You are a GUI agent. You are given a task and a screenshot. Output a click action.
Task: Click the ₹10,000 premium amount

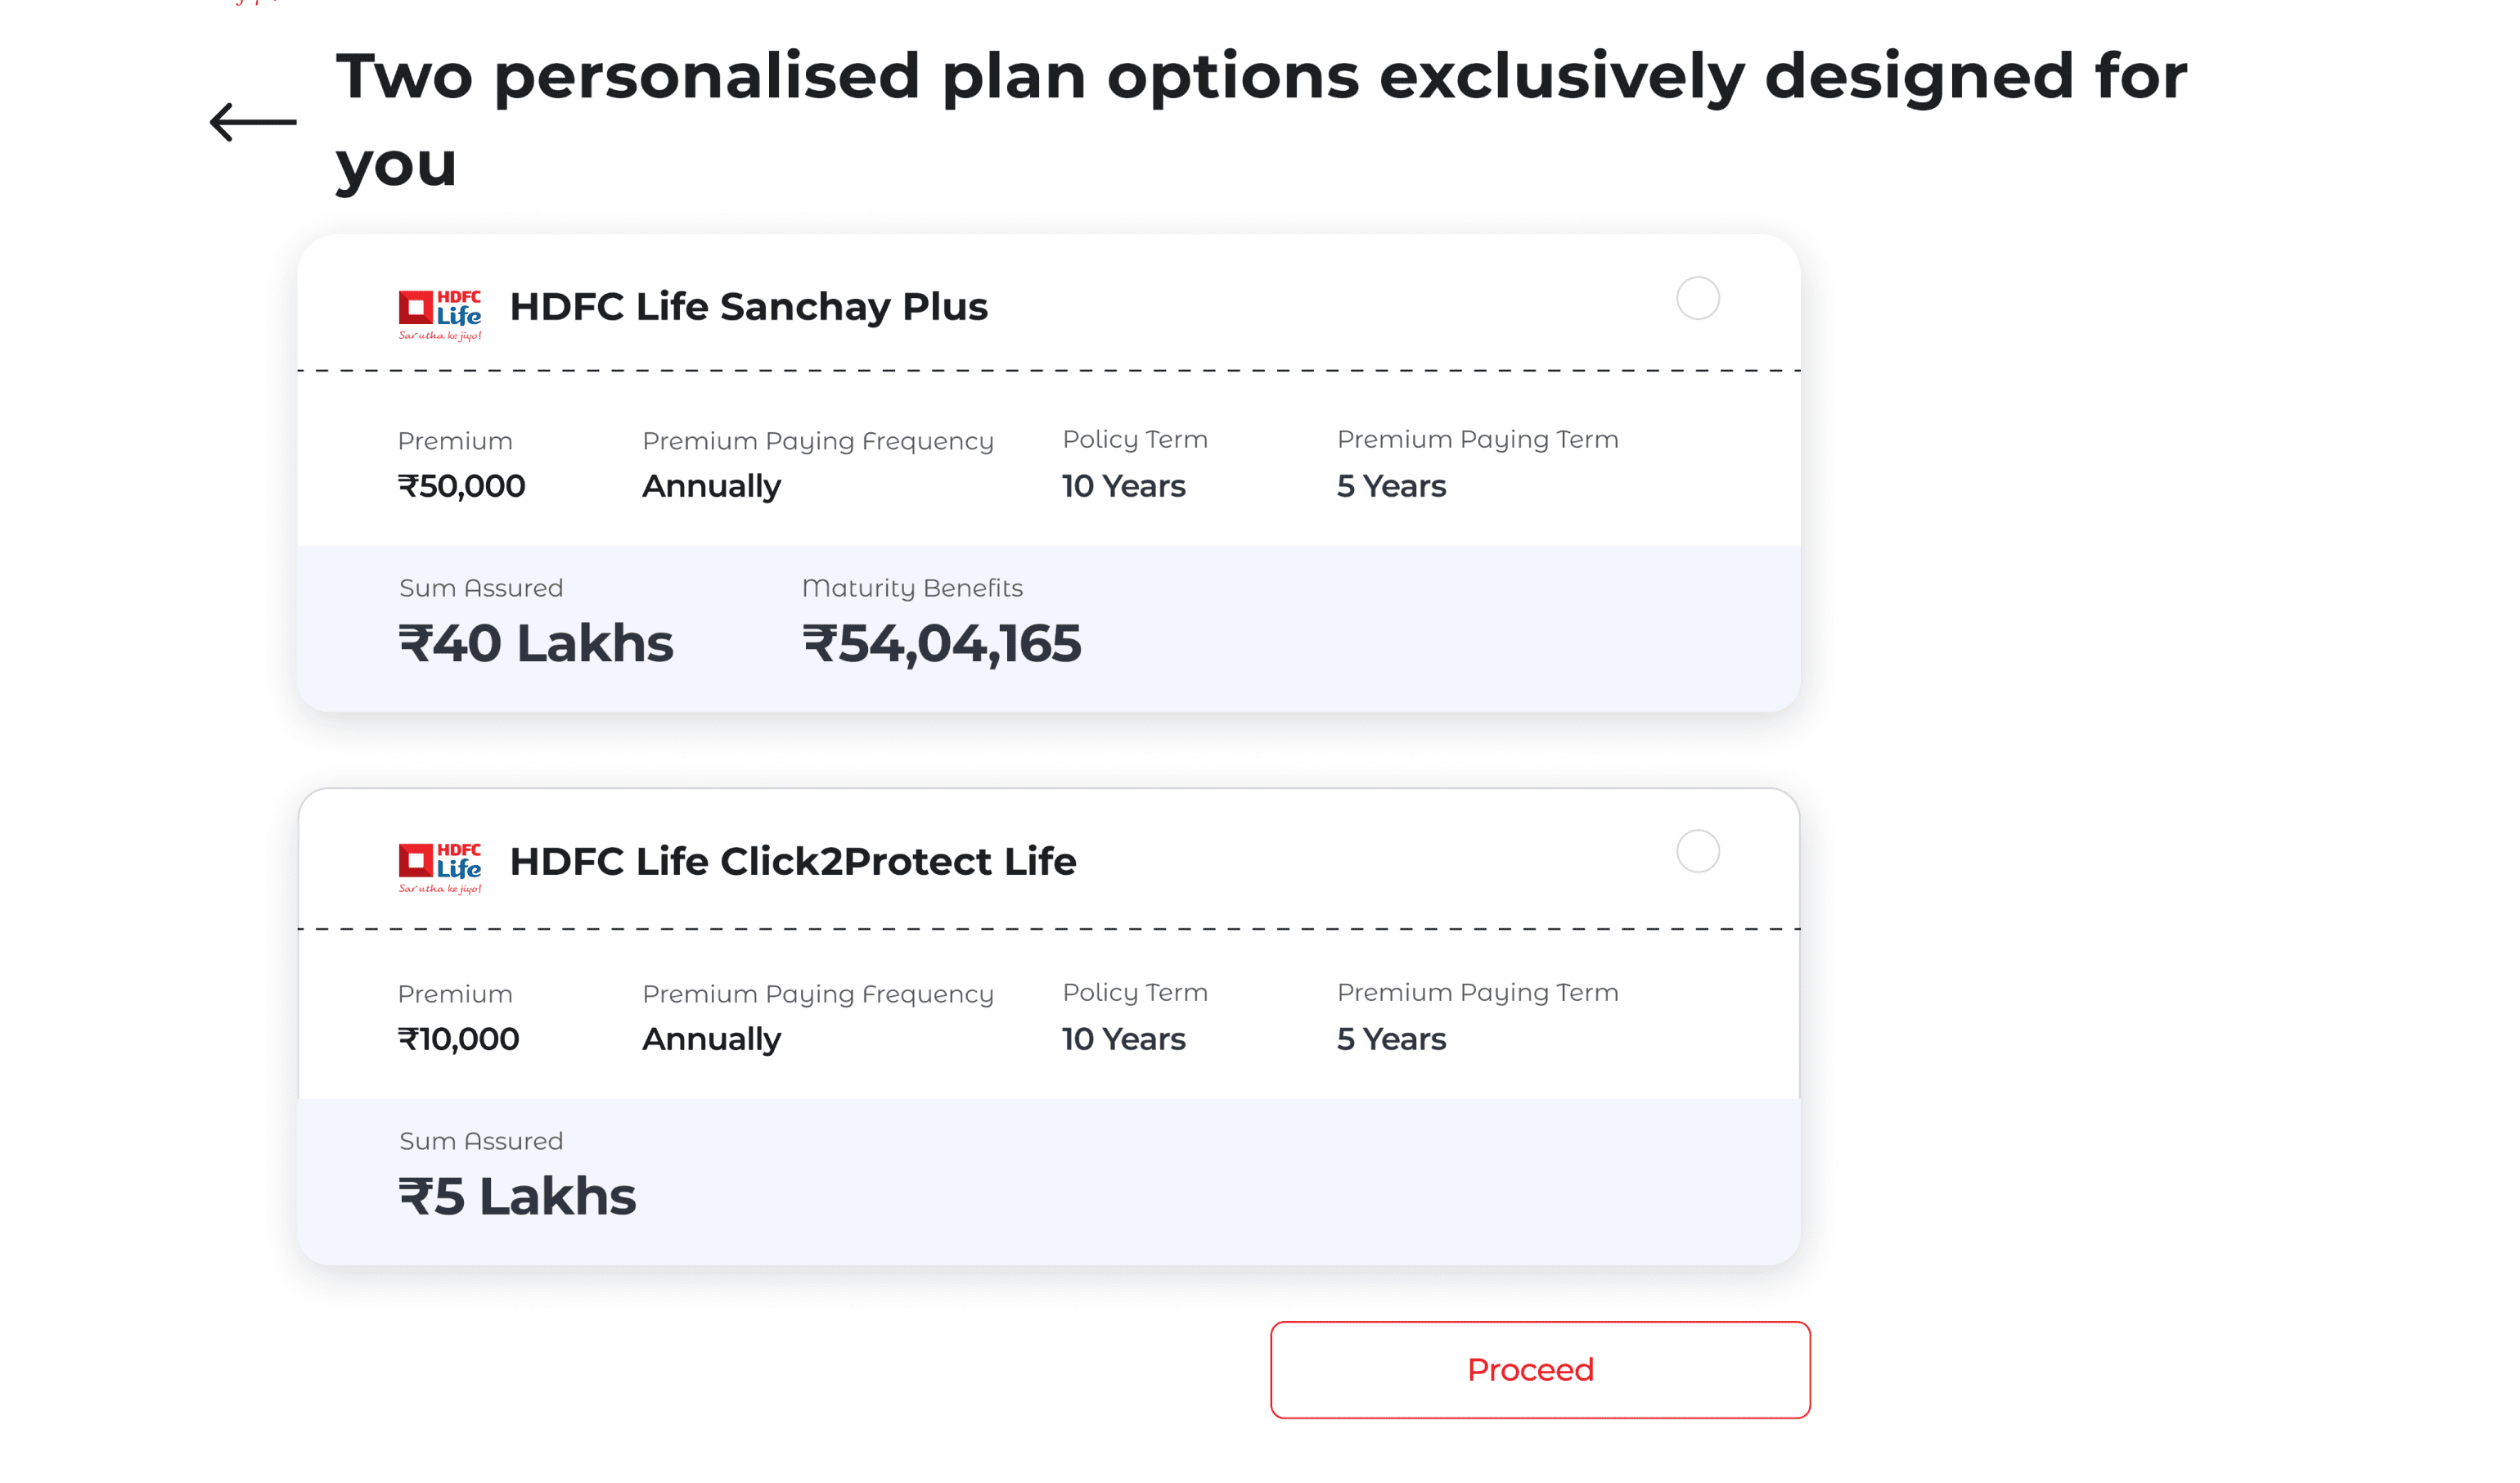(x=458, y=1039)
